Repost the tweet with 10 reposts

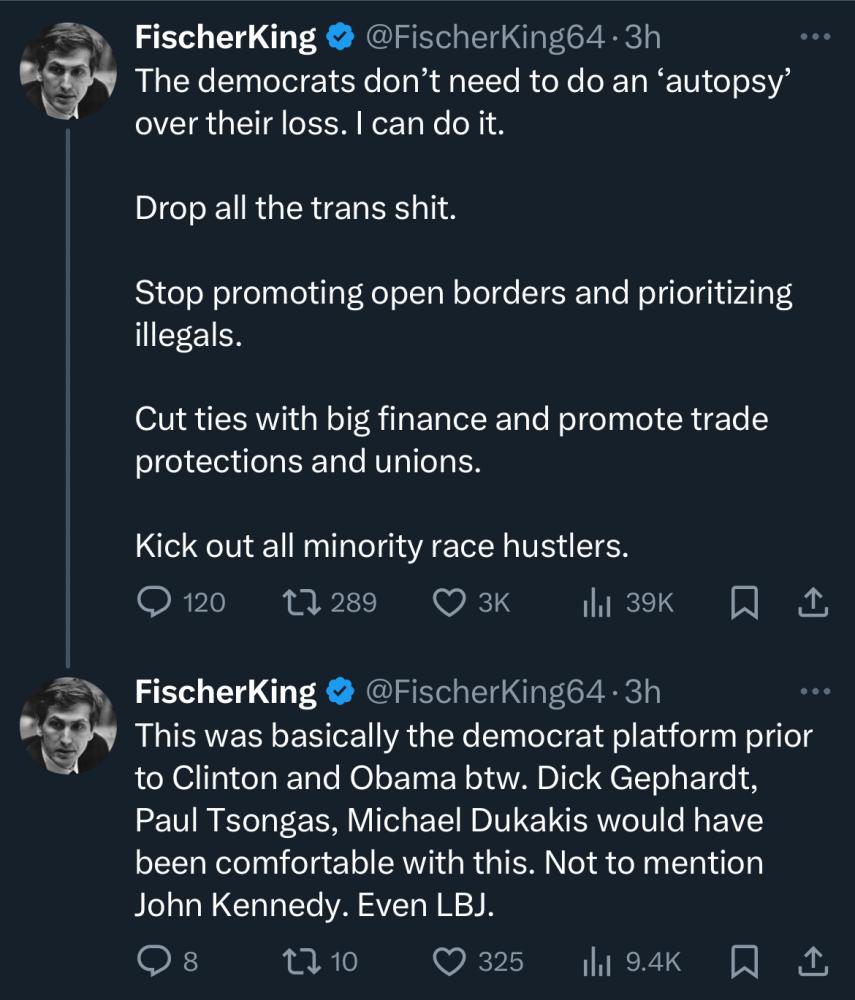pos(320,961)
